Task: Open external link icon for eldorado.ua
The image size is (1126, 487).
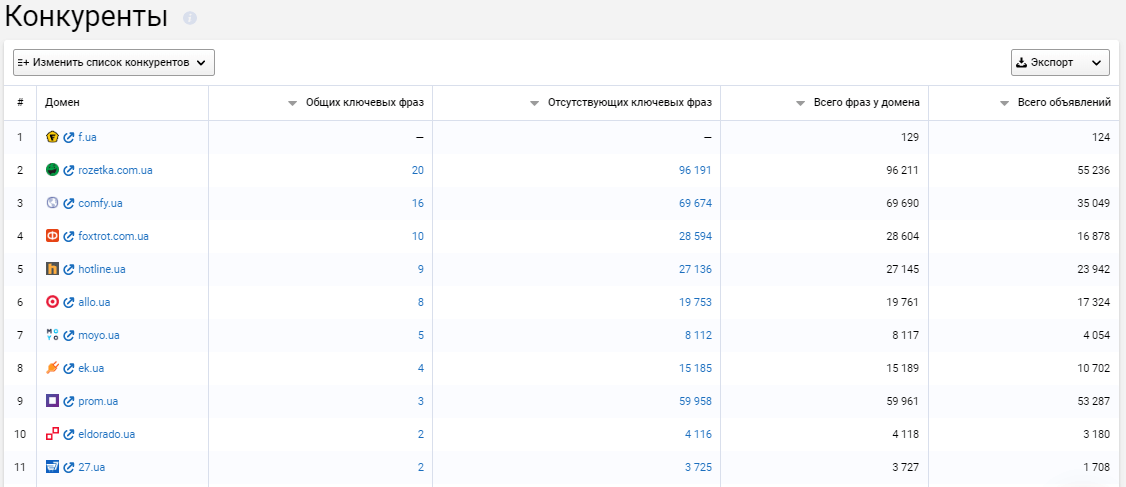Action: pos(69,434)
